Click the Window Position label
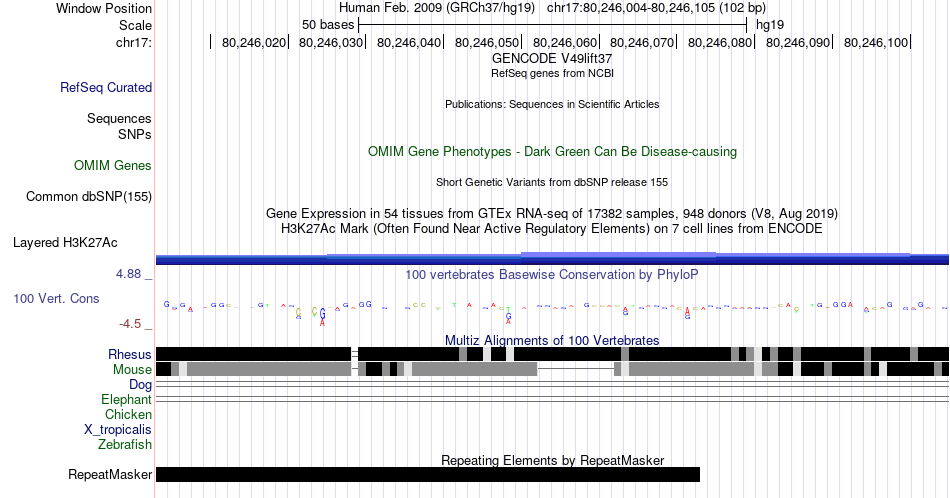 click(x=104, y=8)
